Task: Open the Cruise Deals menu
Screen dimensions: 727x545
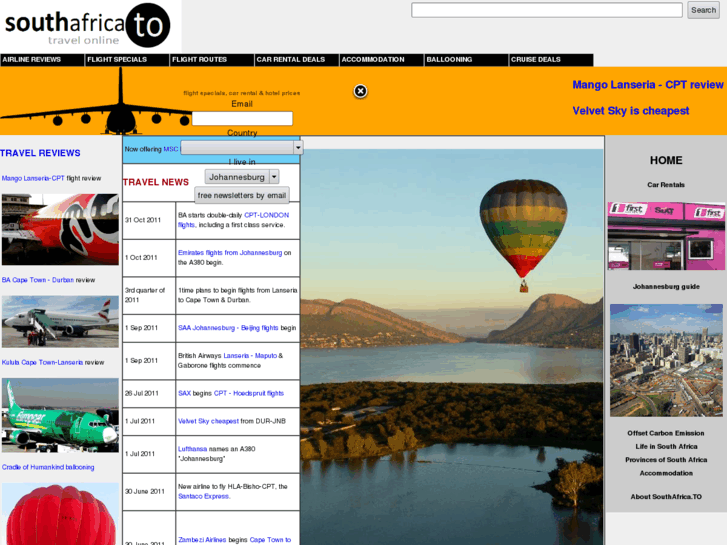Action: [551, 59]
